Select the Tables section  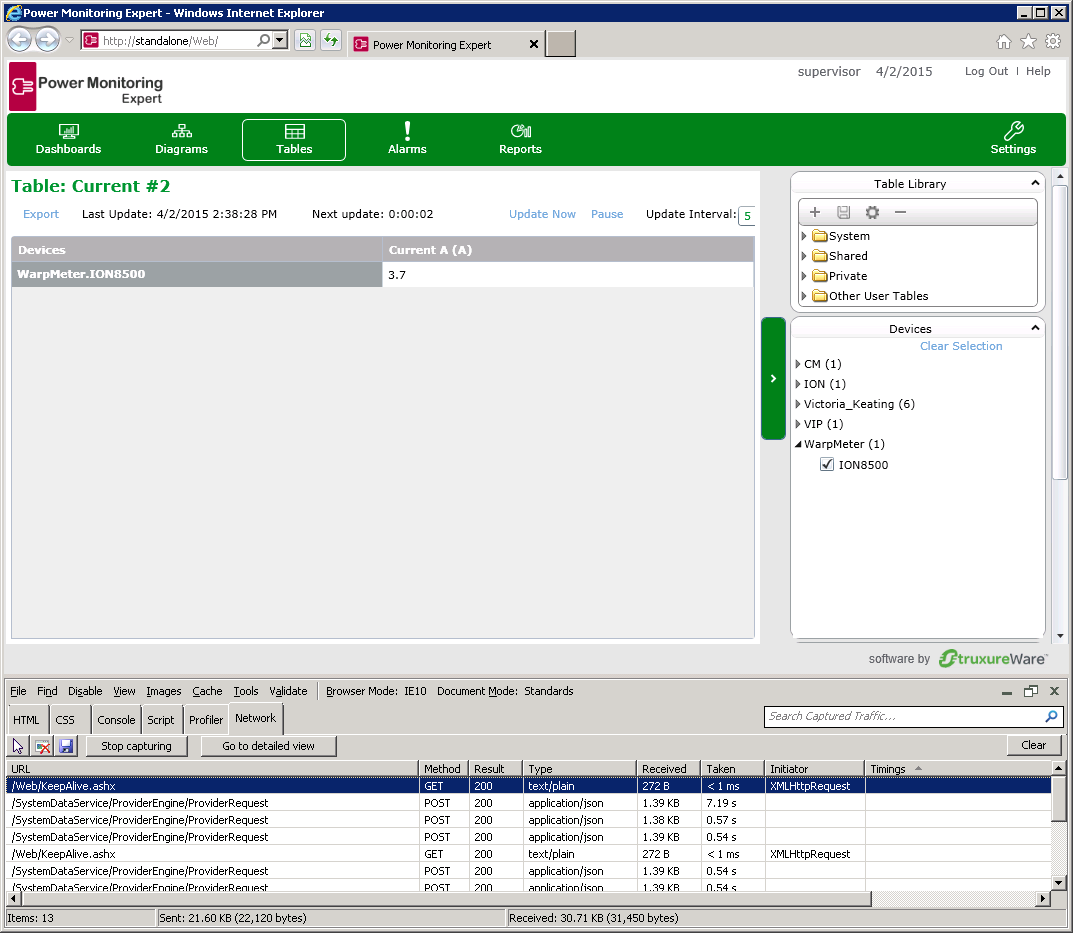294,140
